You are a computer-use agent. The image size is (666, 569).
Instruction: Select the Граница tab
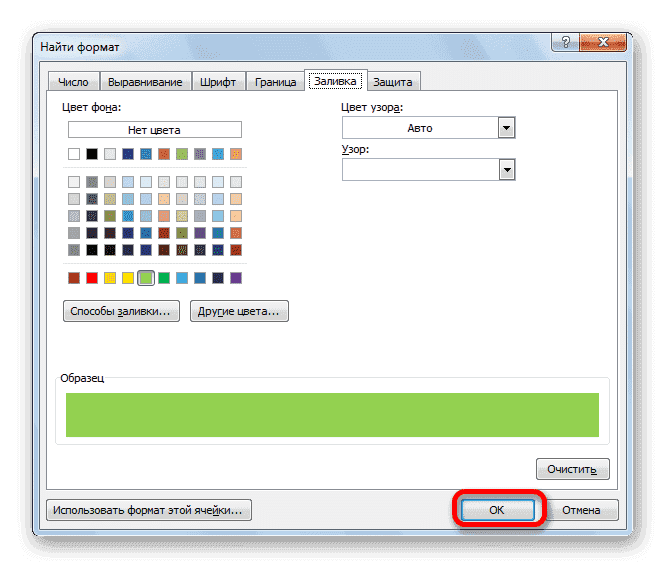point(275,82)
